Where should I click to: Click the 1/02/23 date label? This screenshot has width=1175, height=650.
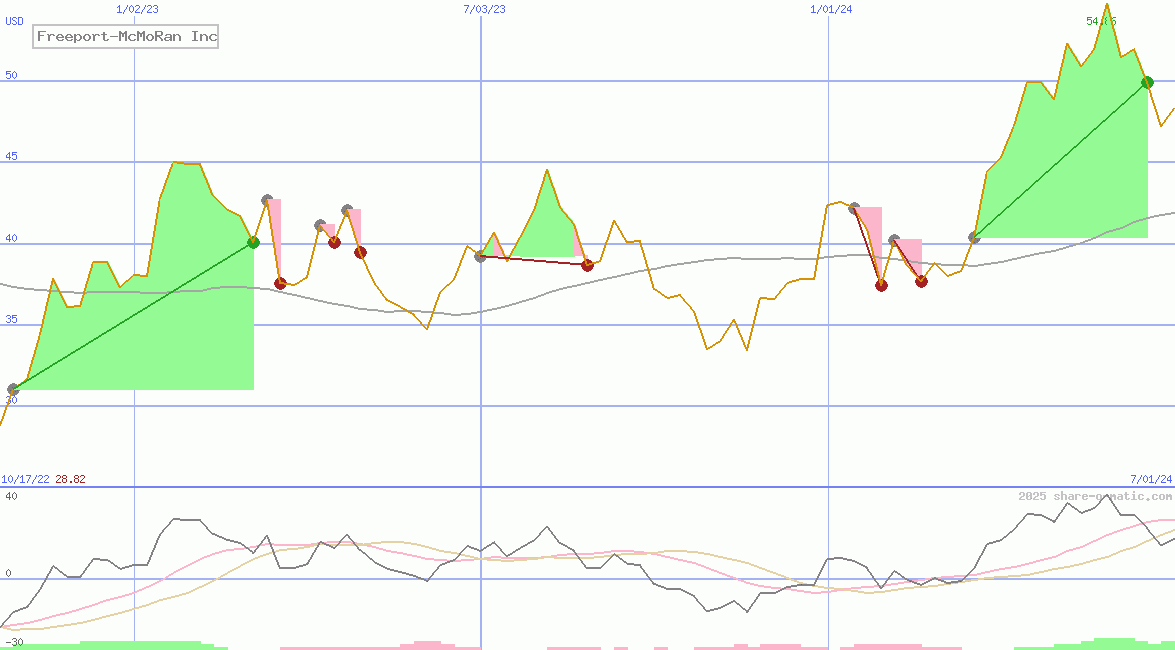click(136, 9)
